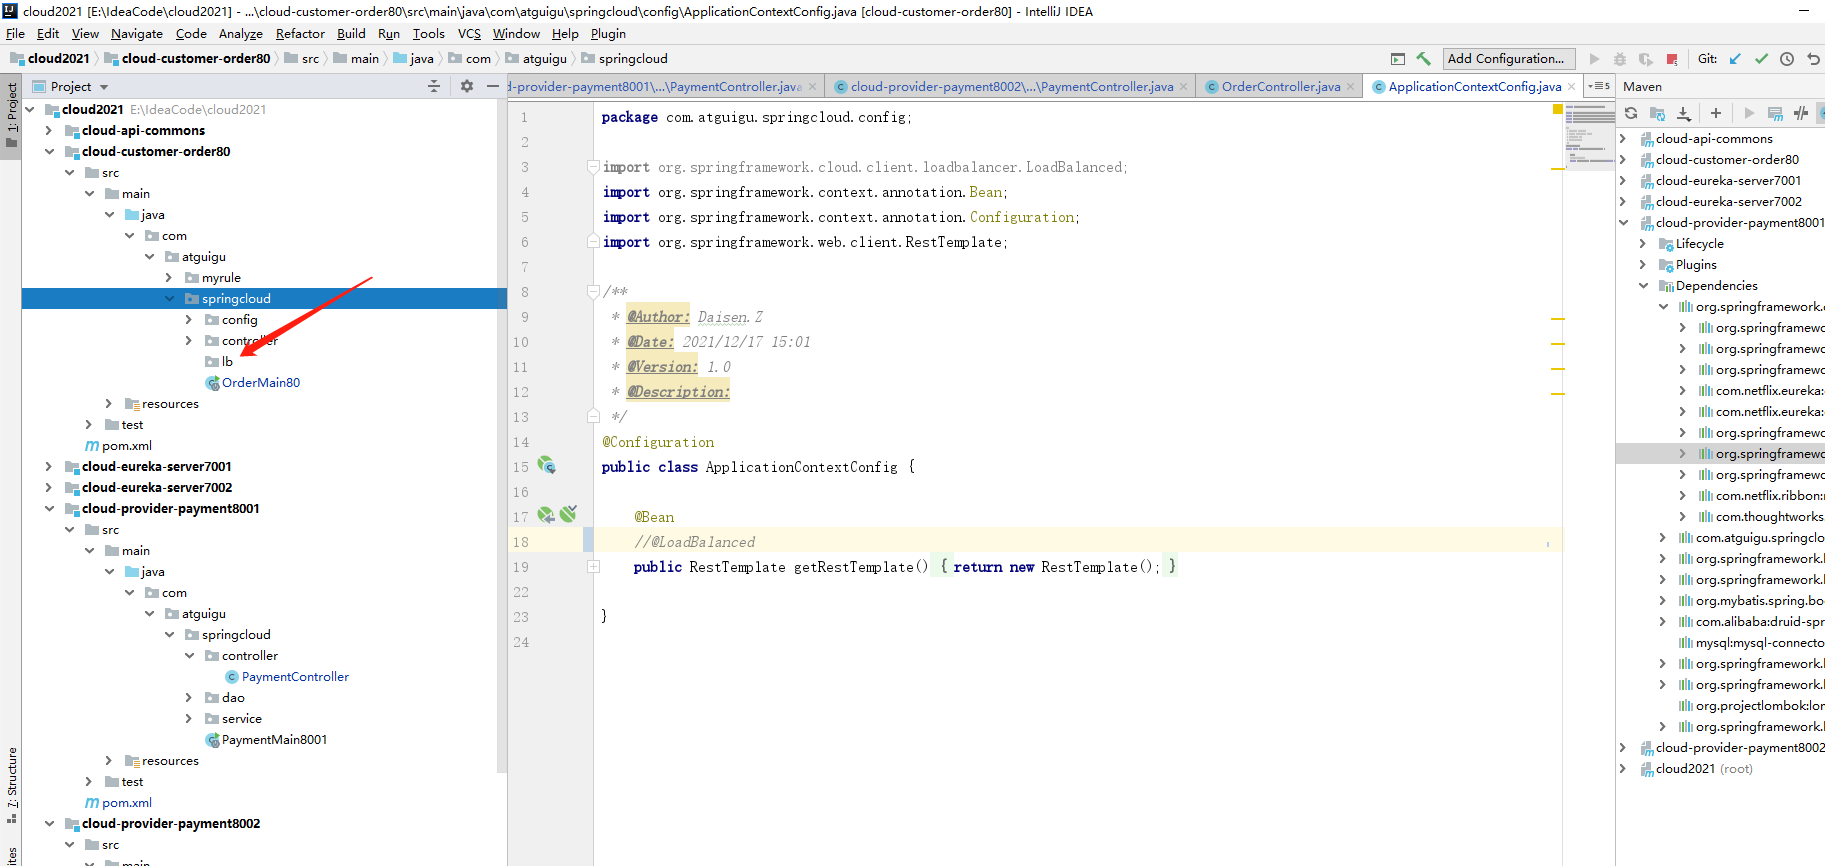Close the ApplicationContextConfig.java tab

coord(1571,87)
